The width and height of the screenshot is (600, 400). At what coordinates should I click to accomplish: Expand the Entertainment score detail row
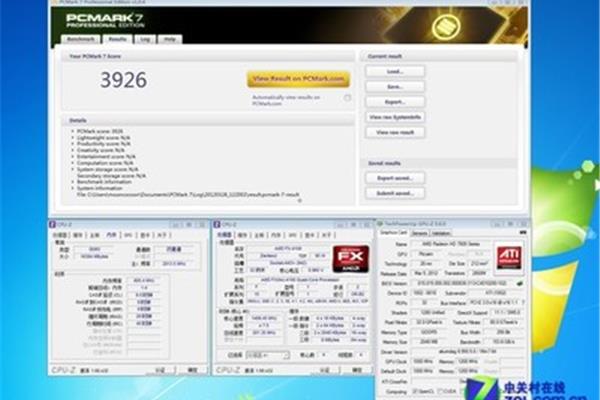click(72, 157)
